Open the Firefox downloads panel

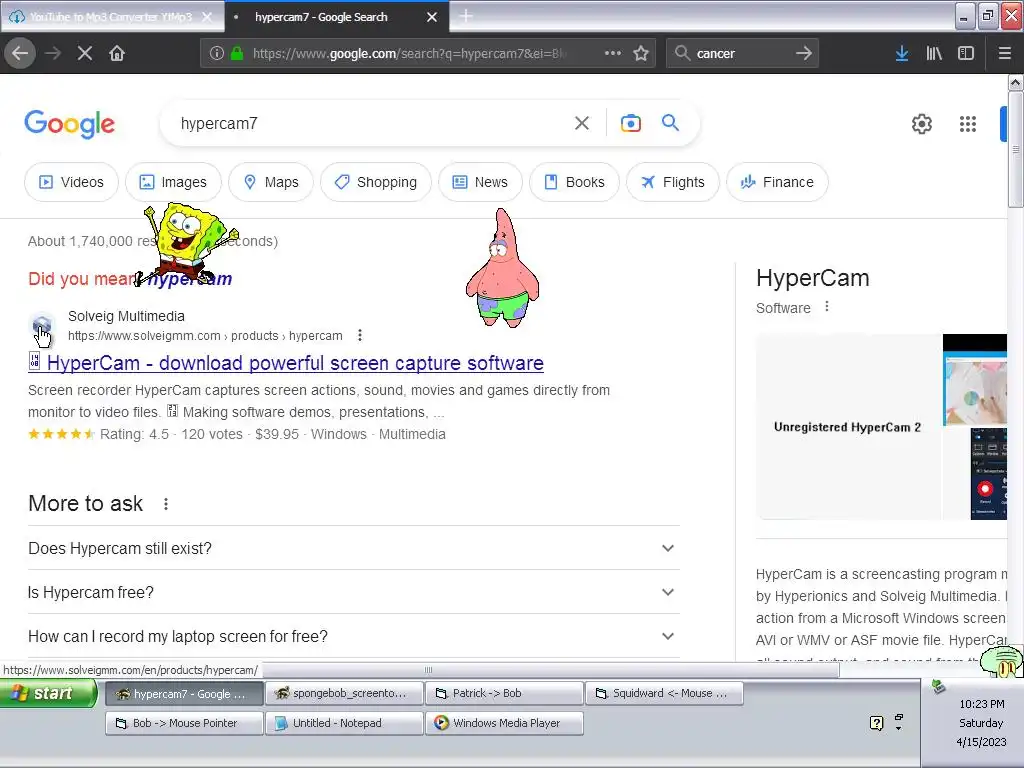coord(902,54)
